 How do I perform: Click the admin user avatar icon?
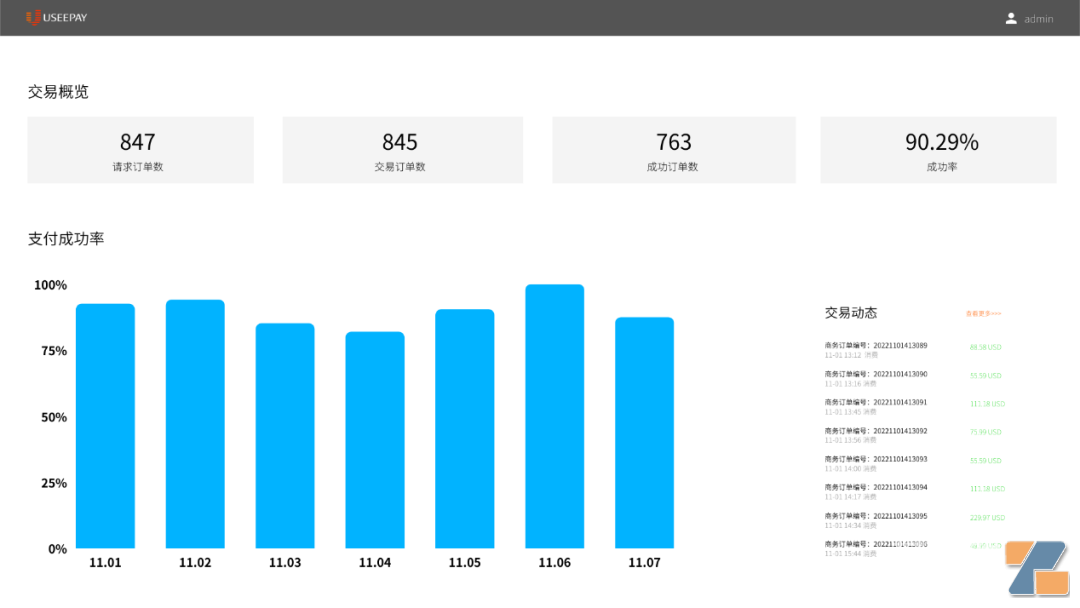(x=1011, y=18)
